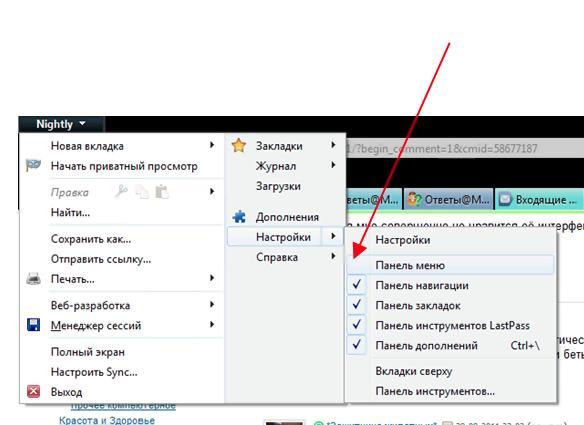
Task: Click the floppy disk icon for Менеджер сессий
Action: click(34, 325)
